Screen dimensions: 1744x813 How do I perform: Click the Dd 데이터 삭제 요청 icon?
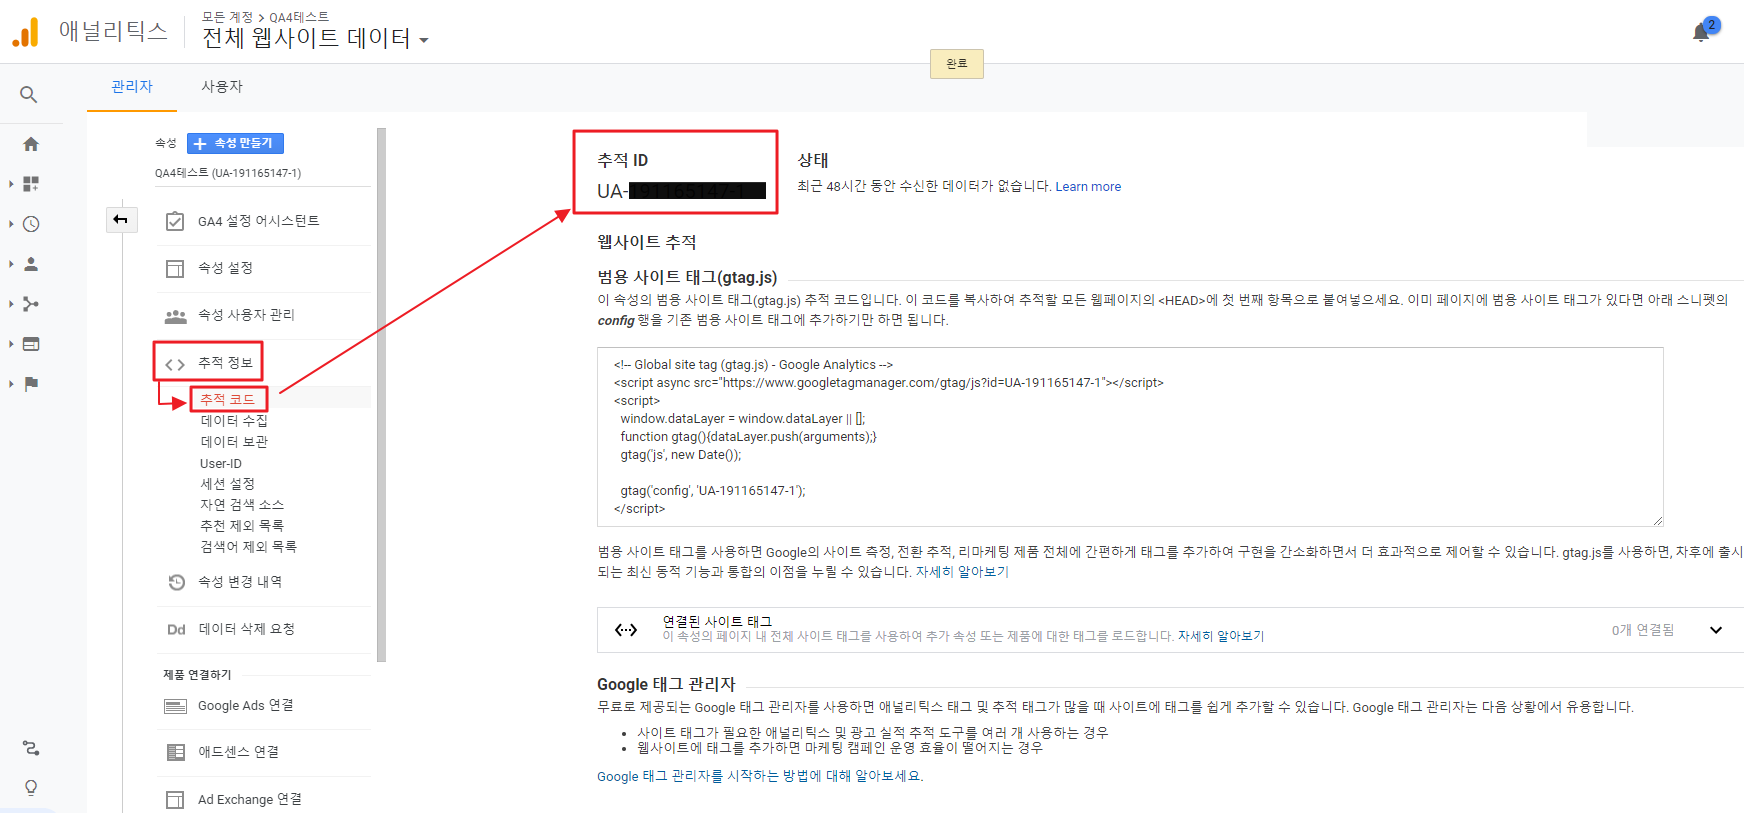click(176, 629)
